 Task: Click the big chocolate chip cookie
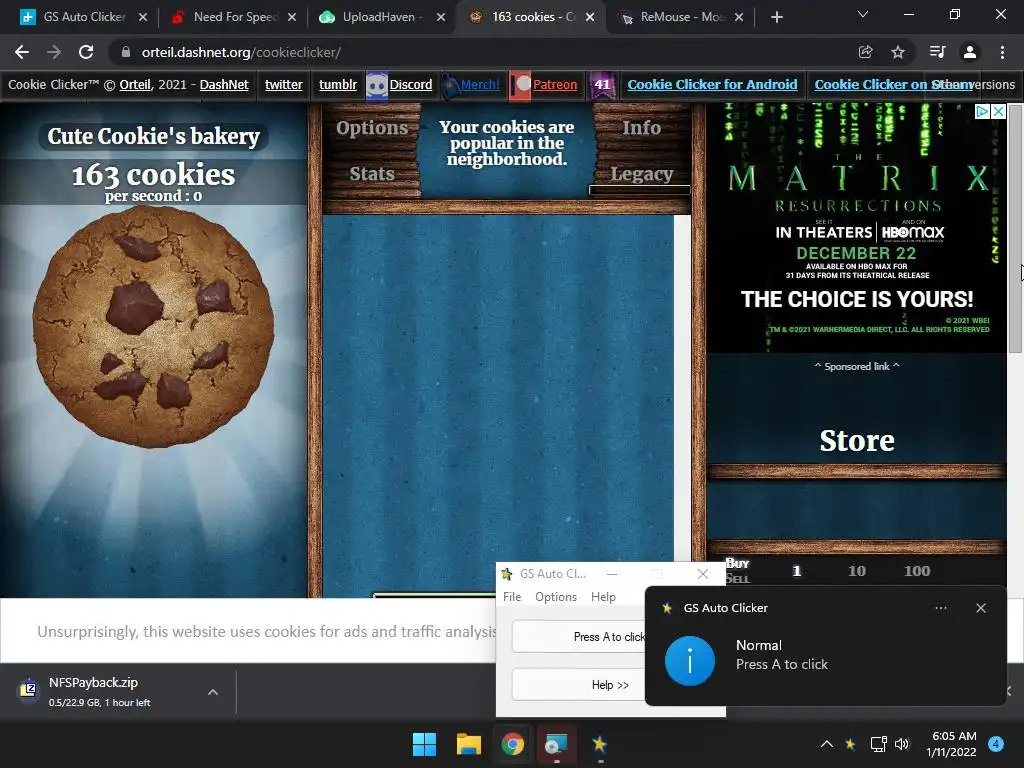[153, 327]
